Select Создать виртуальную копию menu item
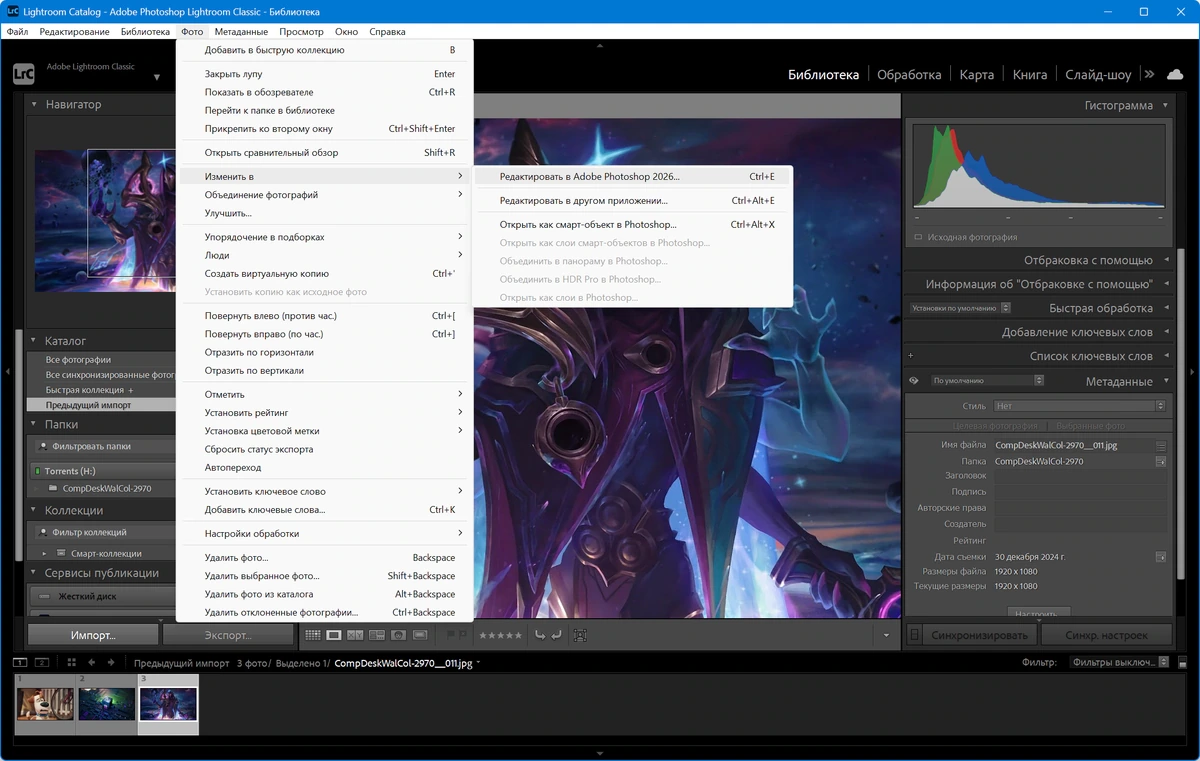Viewport: 1200px width, 761px height. pos(324,273)
